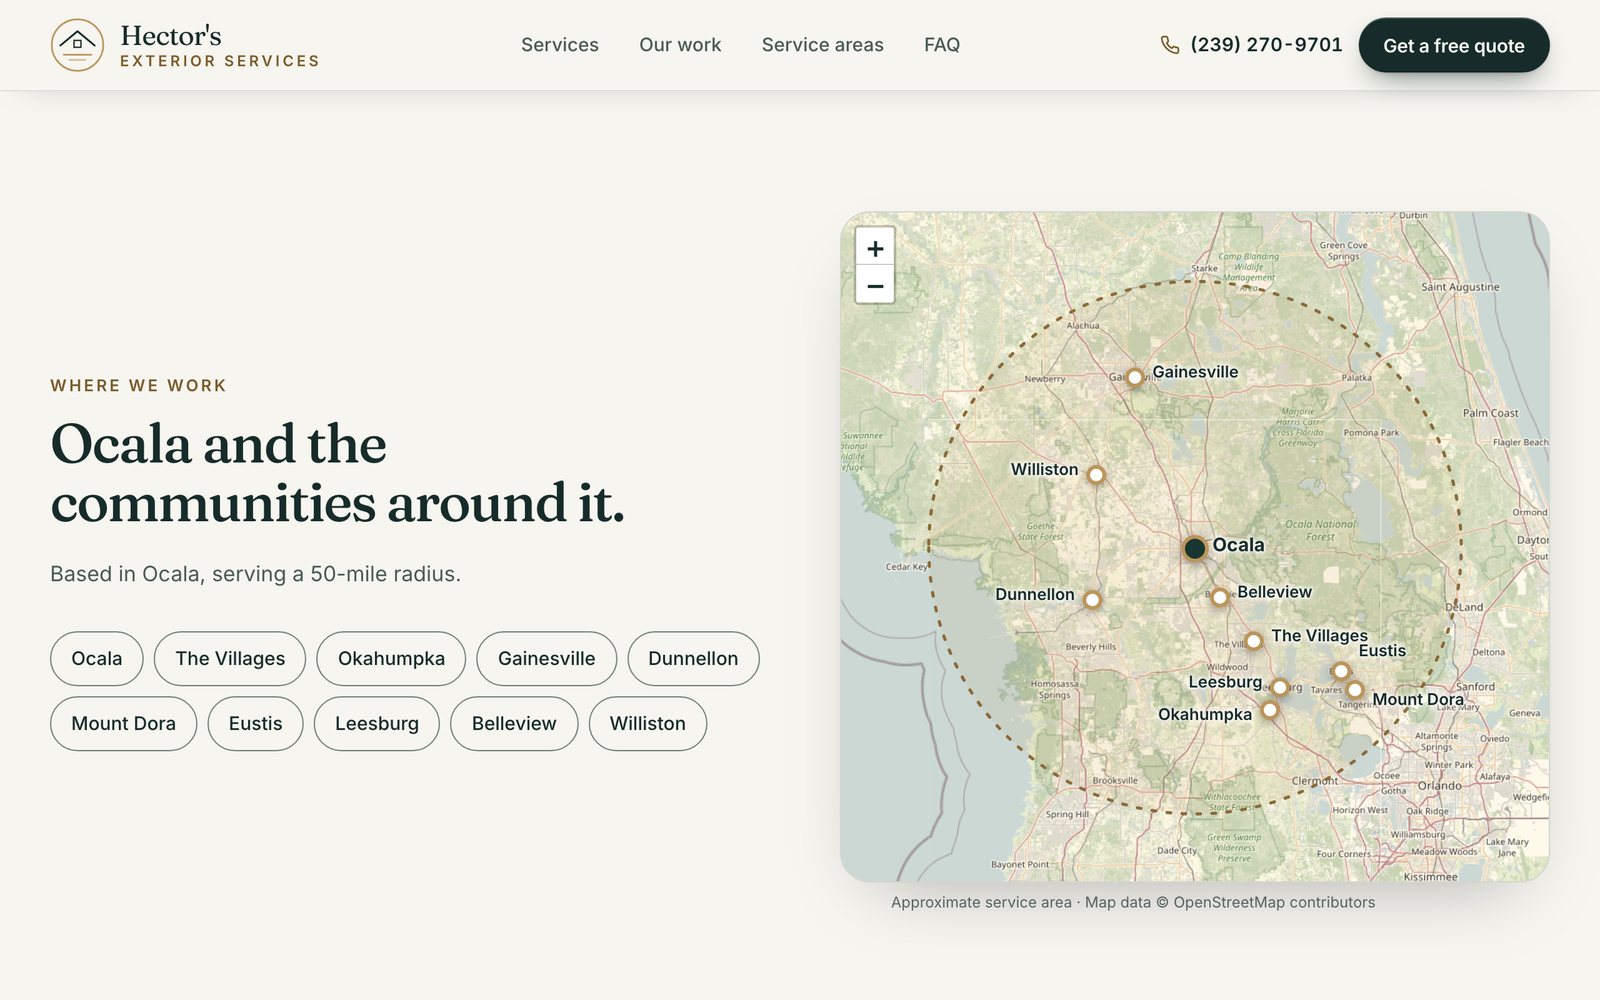Viewport: 1600px width, 1000px height.
Task: Select The Villages area chip
Action: tap(230, 659)
